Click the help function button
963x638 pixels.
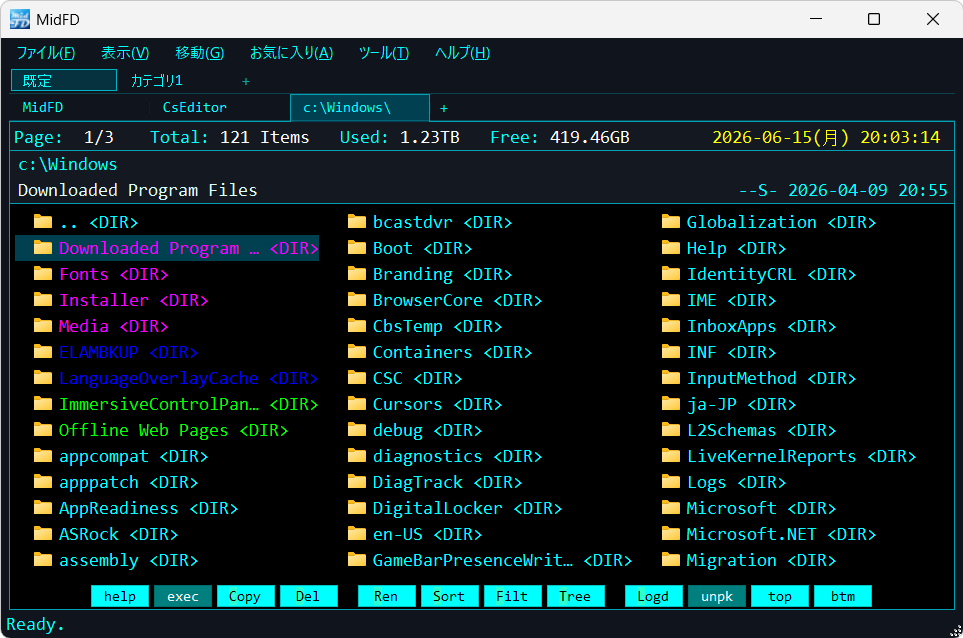(x=120, y=596)
